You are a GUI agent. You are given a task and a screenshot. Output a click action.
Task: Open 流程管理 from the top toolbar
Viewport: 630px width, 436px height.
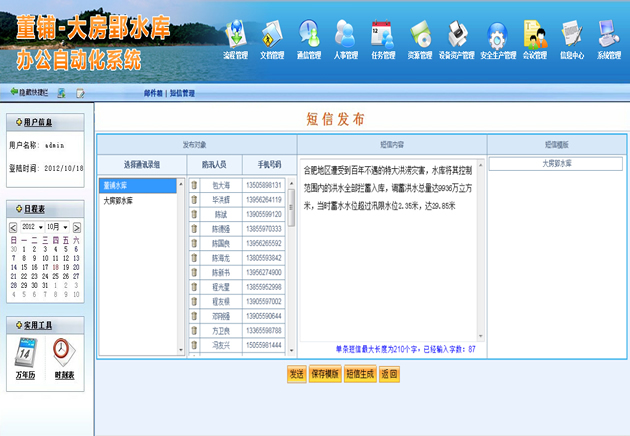pyautogui.click(x=234, y=38)
